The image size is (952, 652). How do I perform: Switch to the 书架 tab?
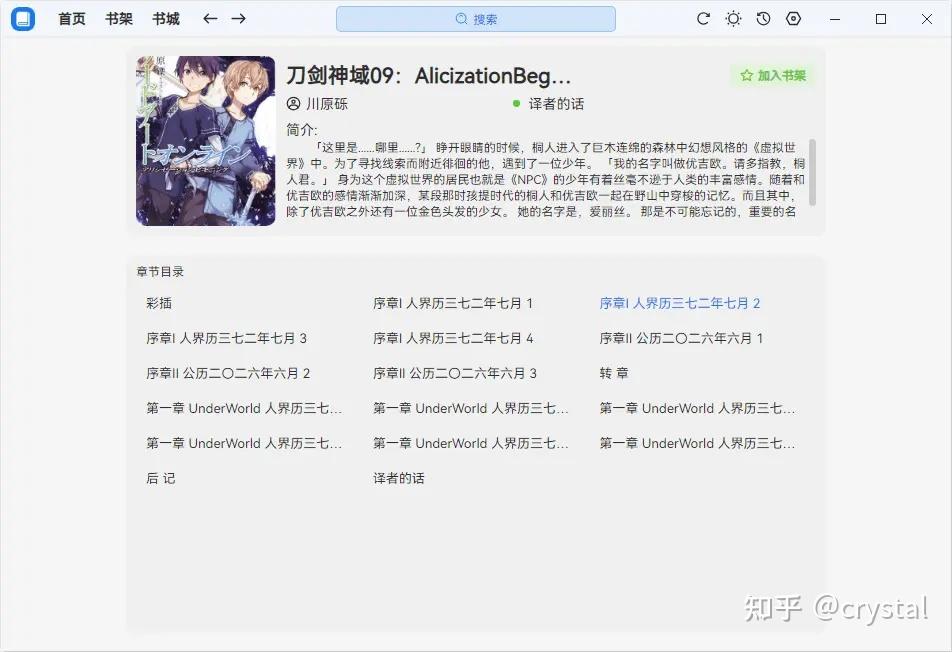(118, 18)
